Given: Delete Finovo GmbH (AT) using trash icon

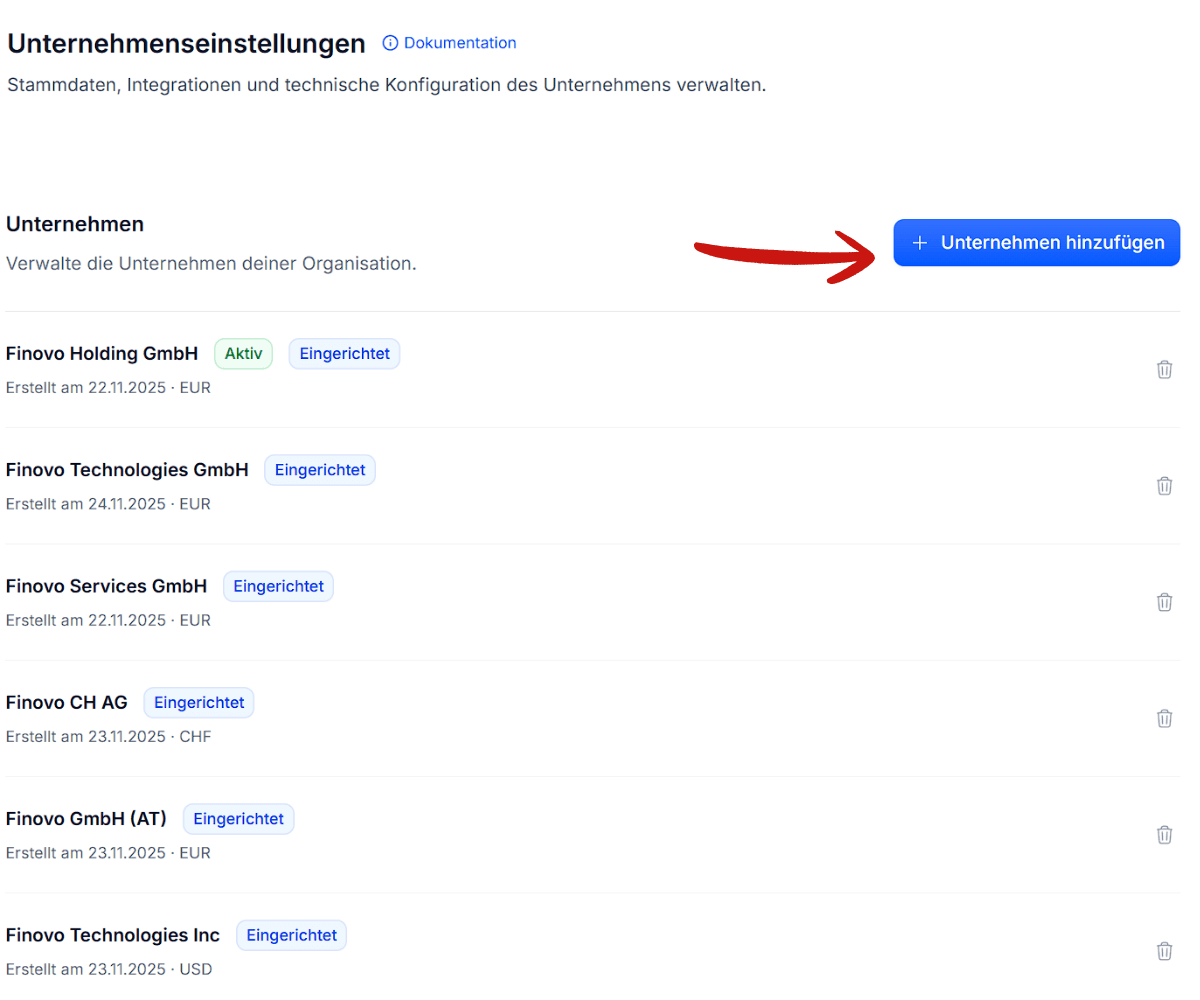Looking at the screenshot, I should [1164, 835].
